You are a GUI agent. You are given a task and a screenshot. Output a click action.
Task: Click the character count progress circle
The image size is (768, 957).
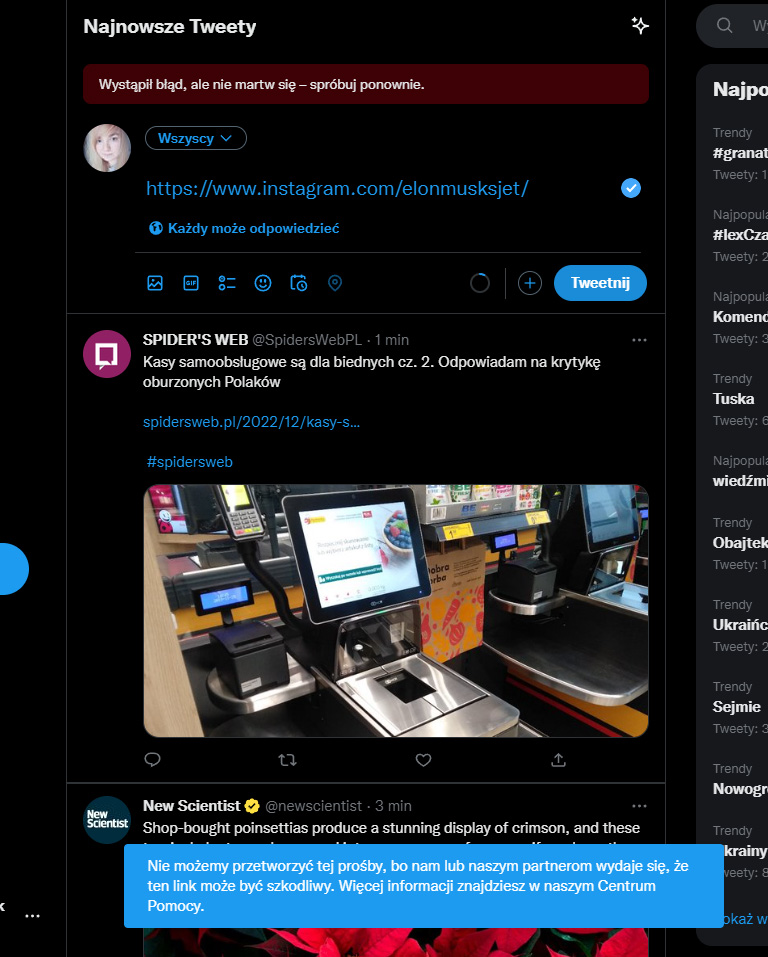[480, 283]
